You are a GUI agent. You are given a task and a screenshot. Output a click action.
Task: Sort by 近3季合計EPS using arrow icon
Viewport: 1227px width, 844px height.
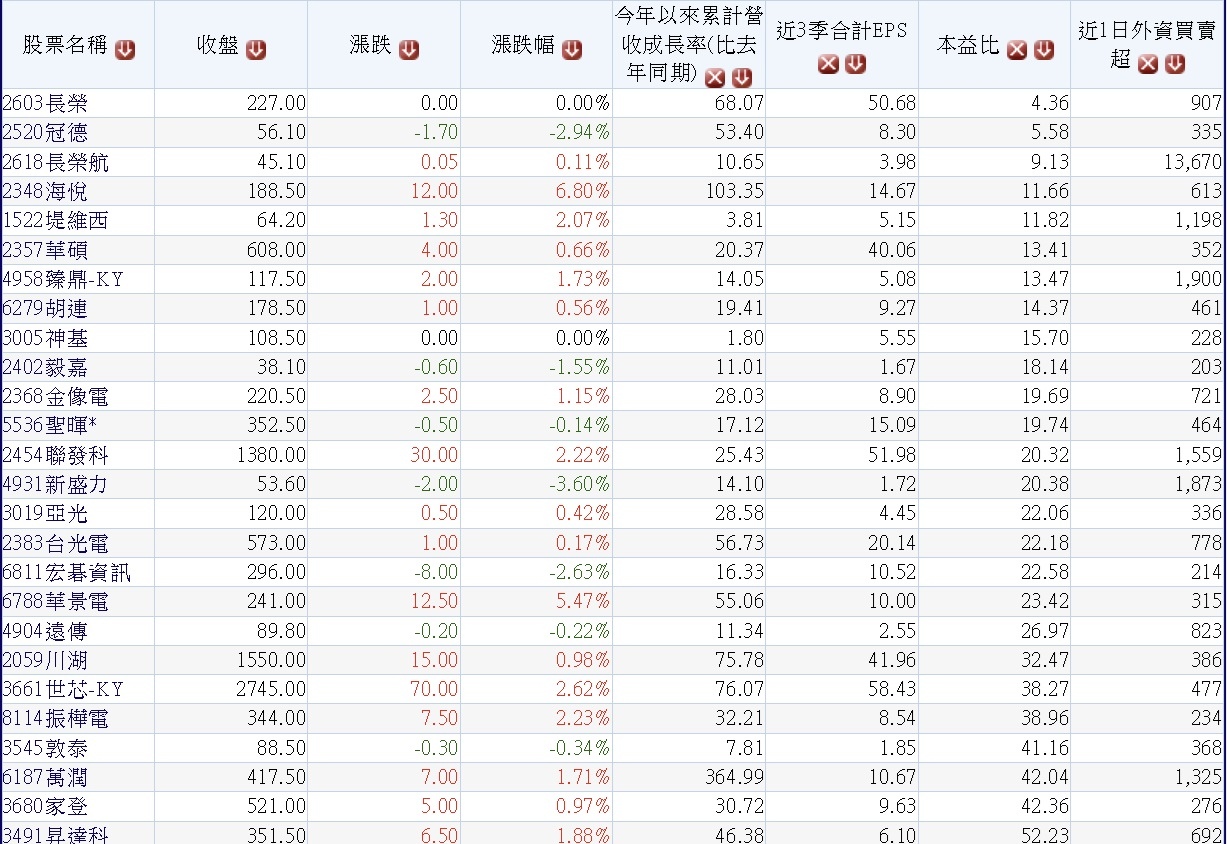[x=855, y=64]
